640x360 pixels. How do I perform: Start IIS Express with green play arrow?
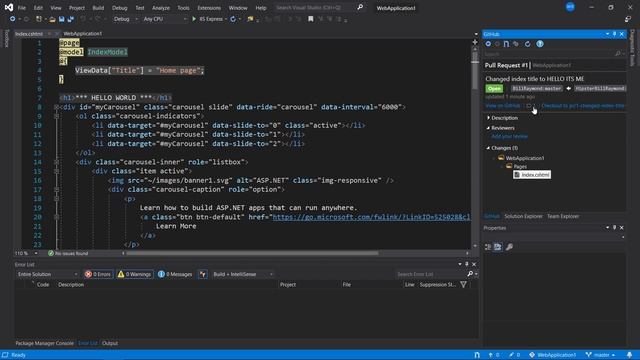194,19
